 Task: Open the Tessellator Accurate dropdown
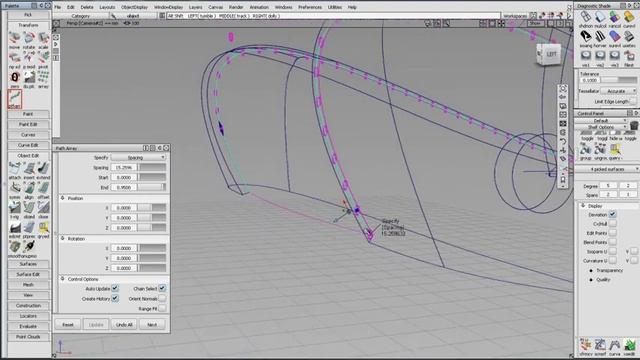pos(618,91)
